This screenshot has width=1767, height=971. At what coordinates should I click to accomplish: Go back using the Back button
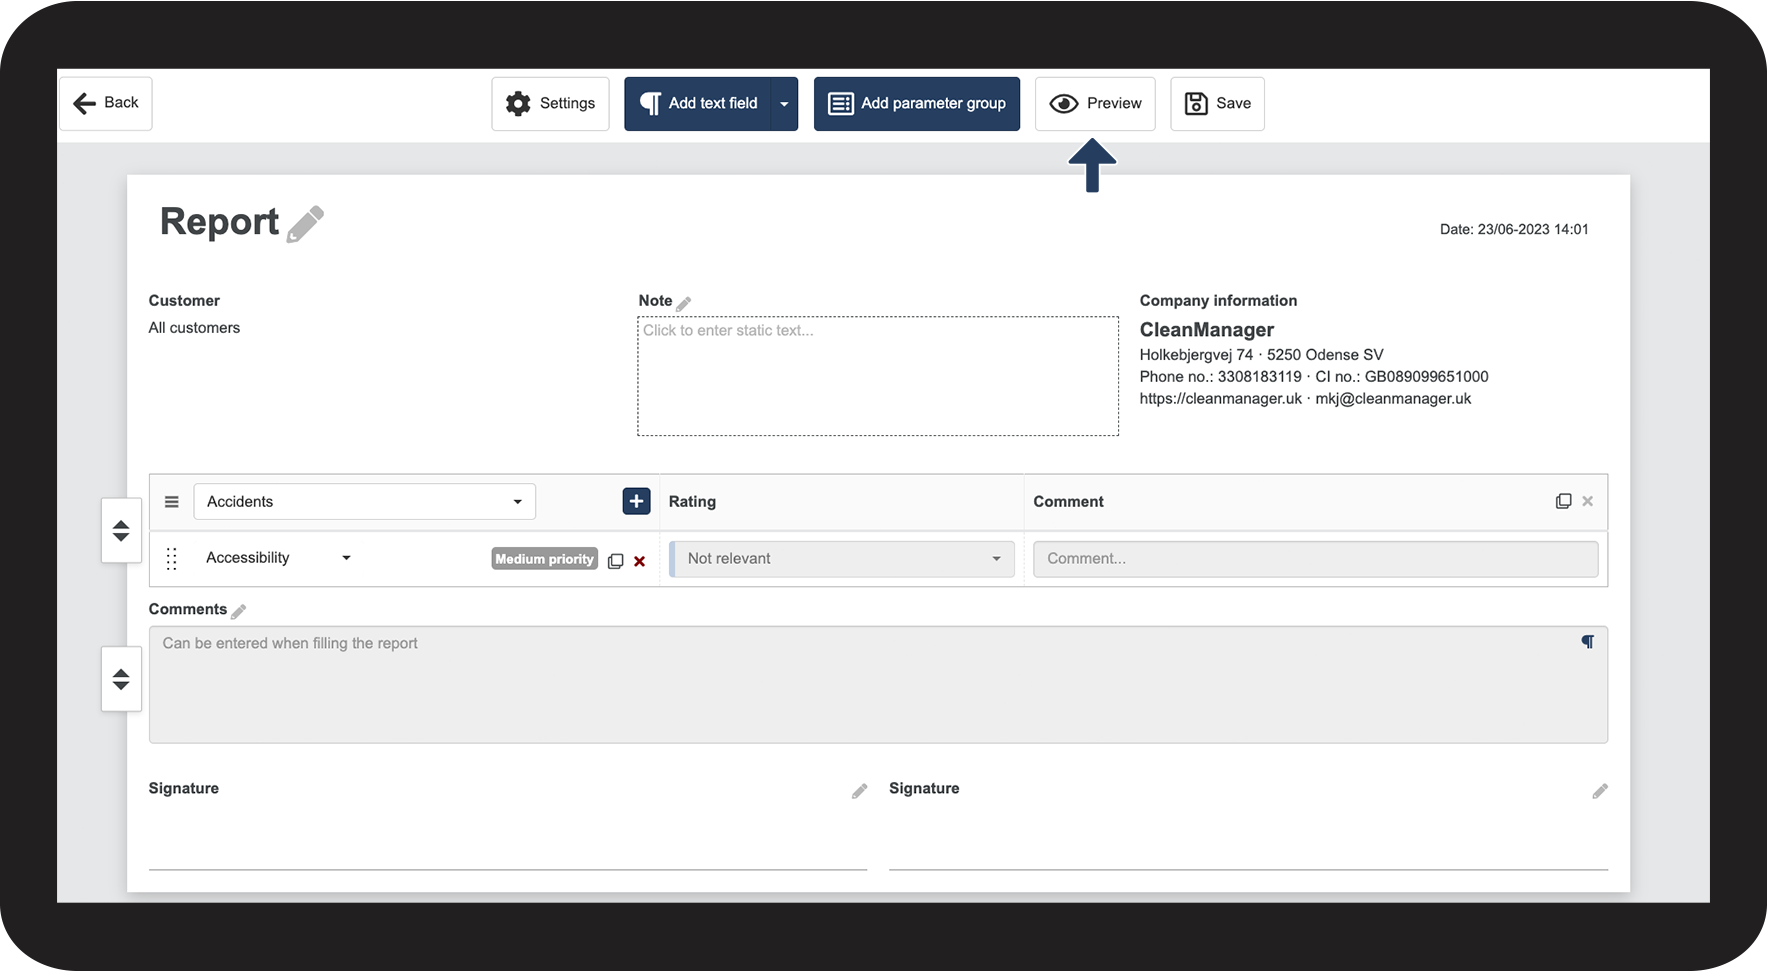coord(105,103)
